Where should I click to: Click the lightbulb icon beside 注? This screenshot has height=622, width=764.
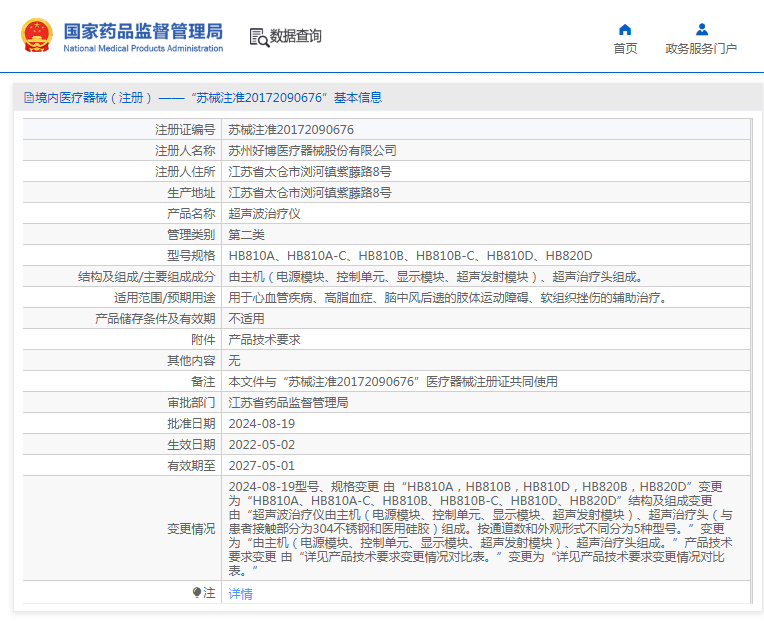(197, 592)
